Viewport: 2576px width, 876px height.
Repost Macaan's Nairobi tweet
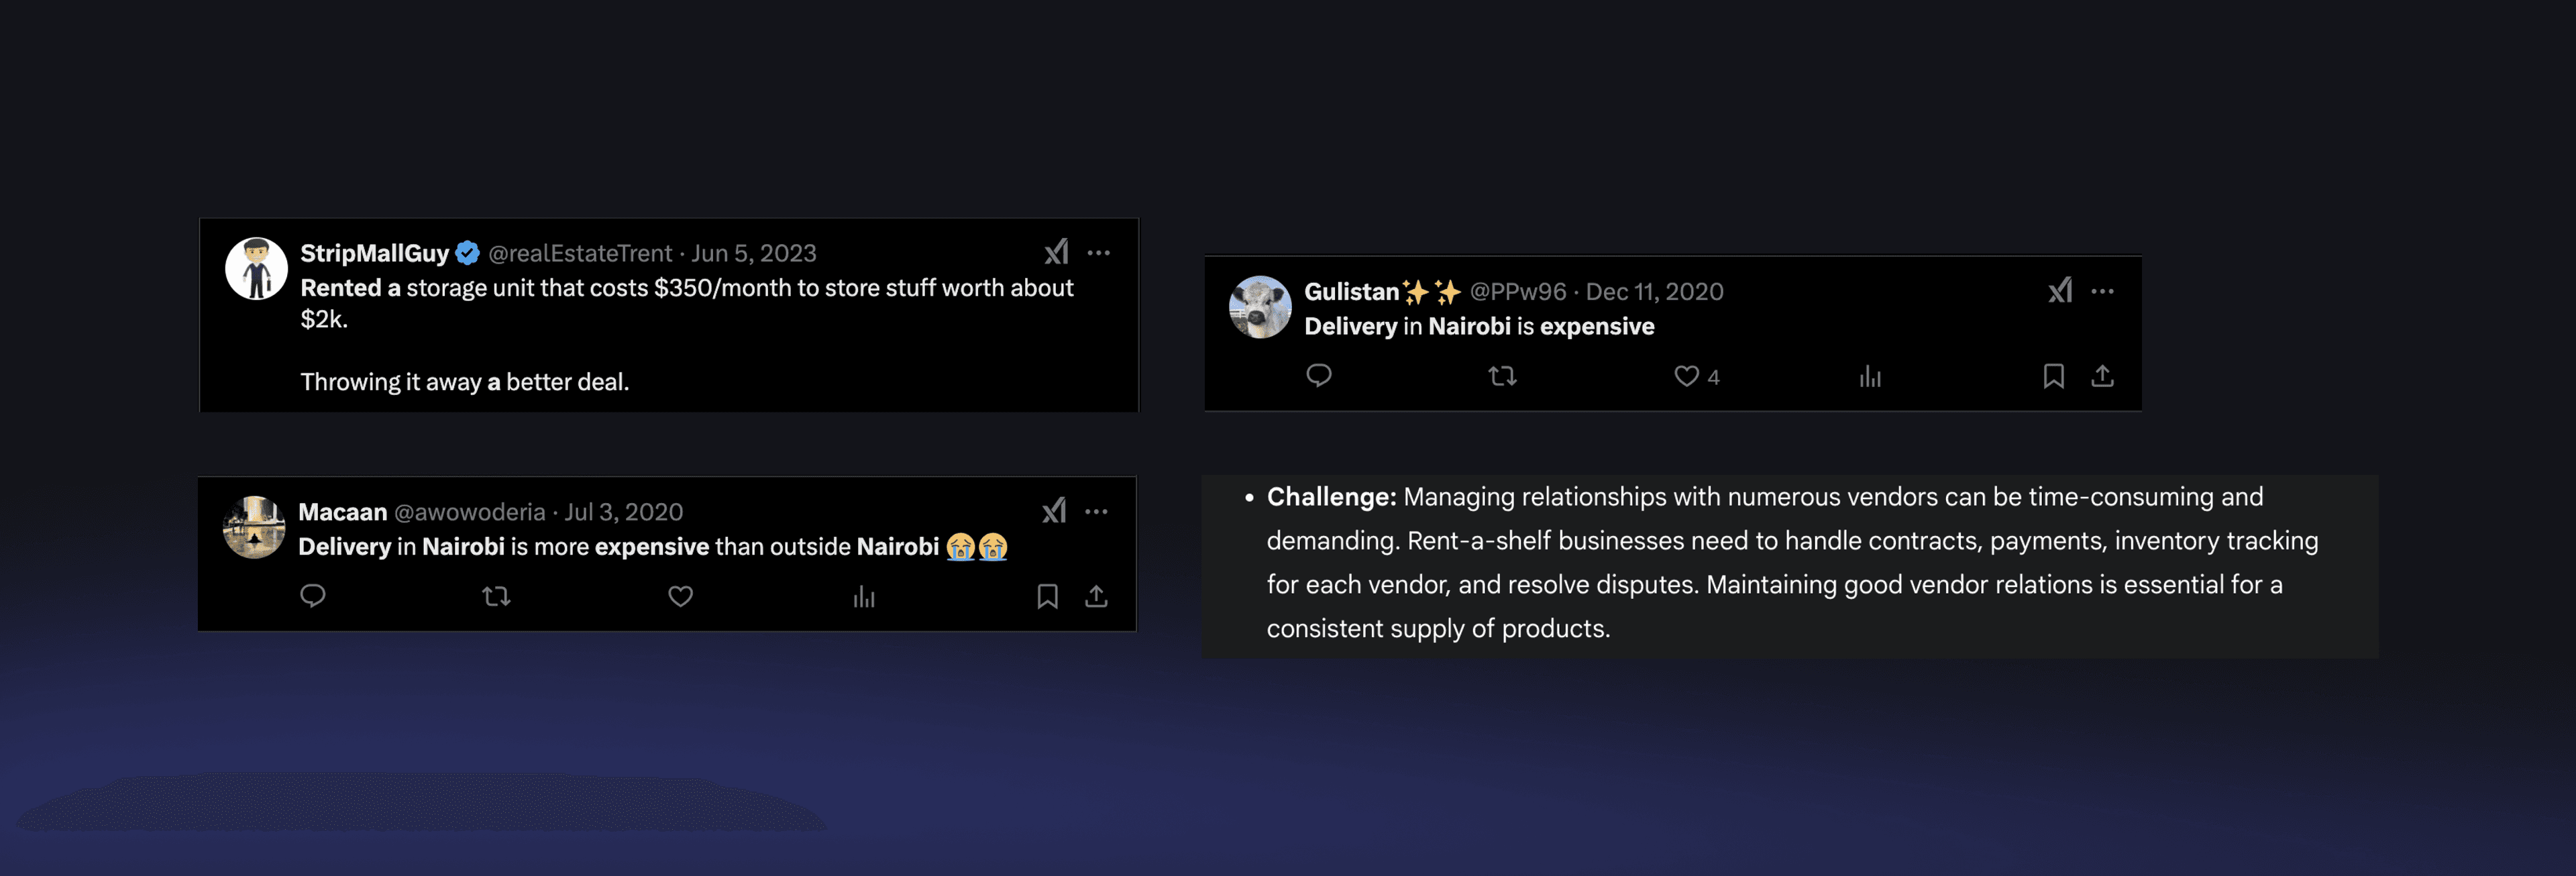[496, 597]
